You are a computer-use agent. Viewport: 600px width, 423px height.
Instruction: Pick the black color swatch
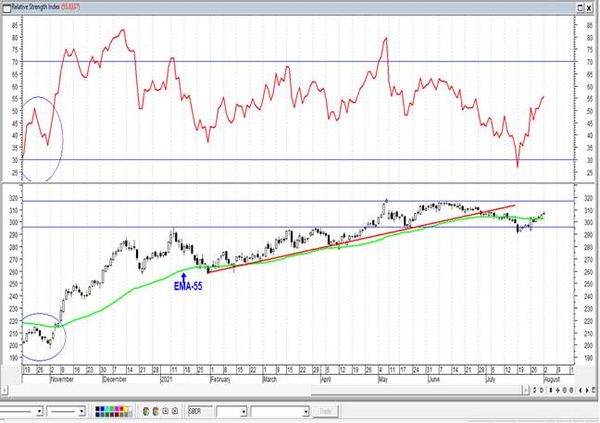pos(98,409)
